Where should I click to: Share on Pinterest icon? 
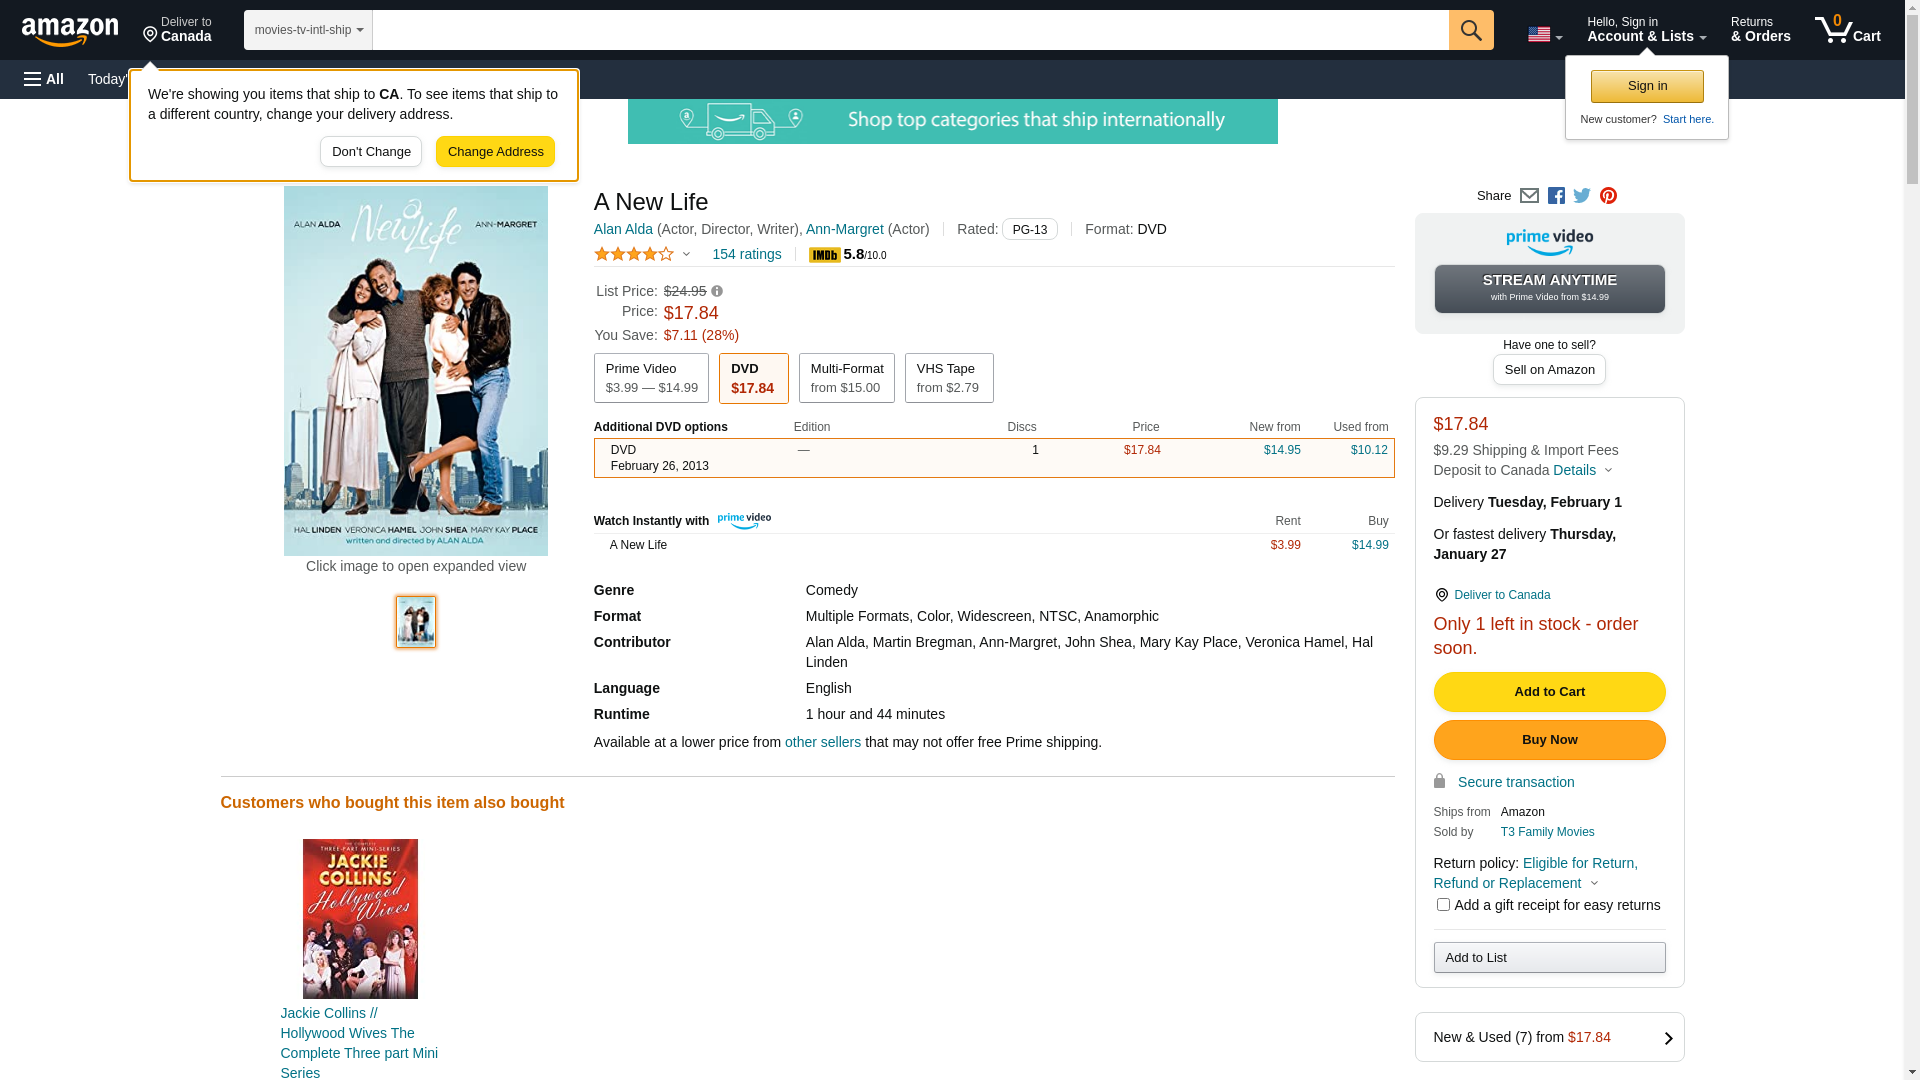click(1608, 196)
